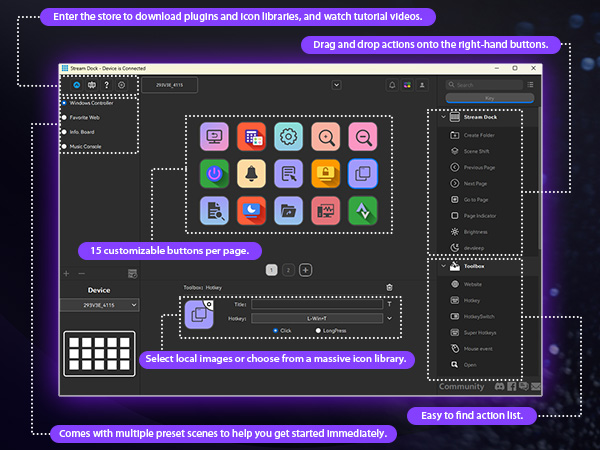Click the Mouse event action
Screen dimensions: 600x450
[x=471, y=348]
